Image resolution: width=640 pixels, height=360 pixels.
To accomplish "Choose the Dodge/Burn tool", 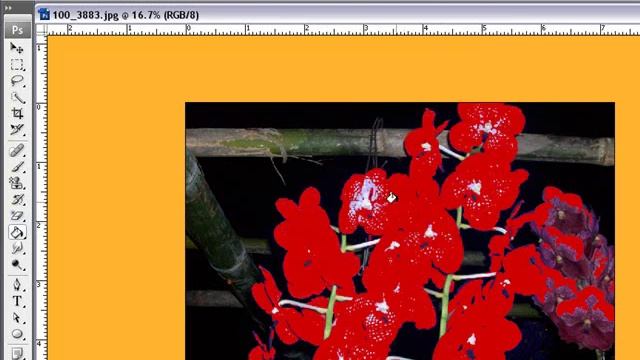I will (x=17, y=265).
